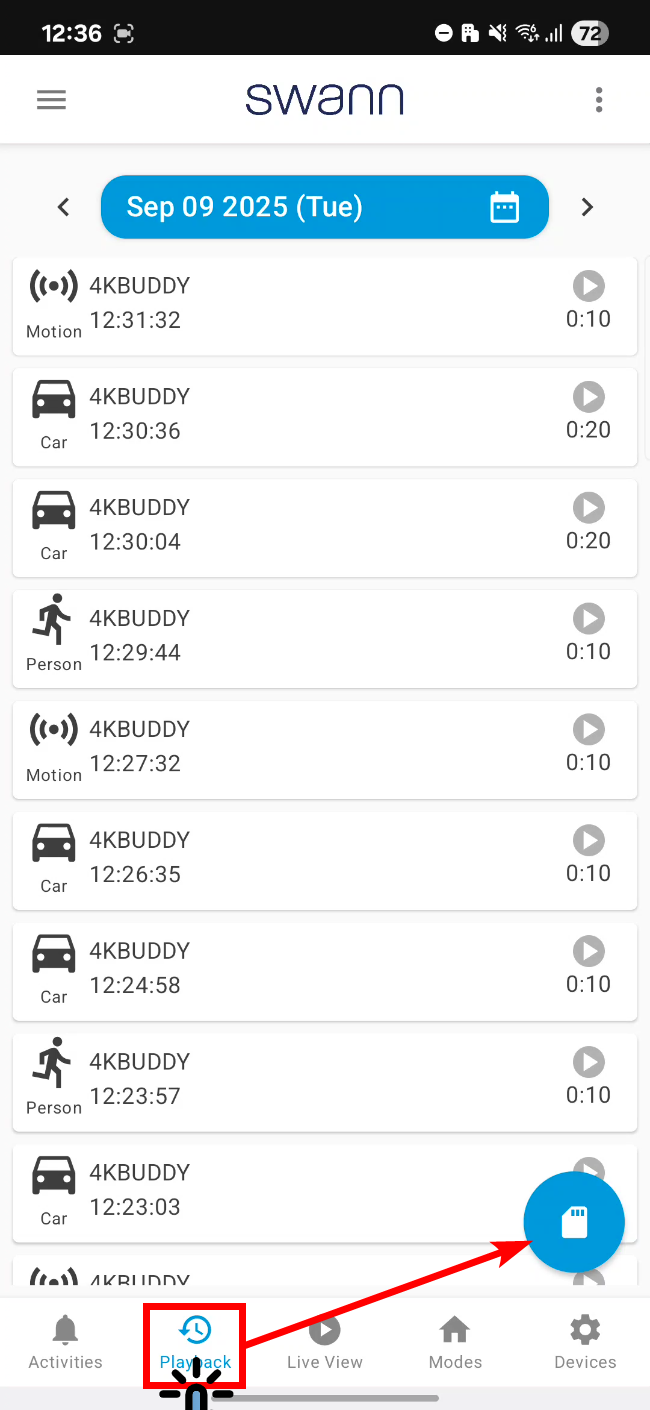Viewport: 650px width, 1410px height.
Task: Open the hamburger navigation menu
Action: 51,100
